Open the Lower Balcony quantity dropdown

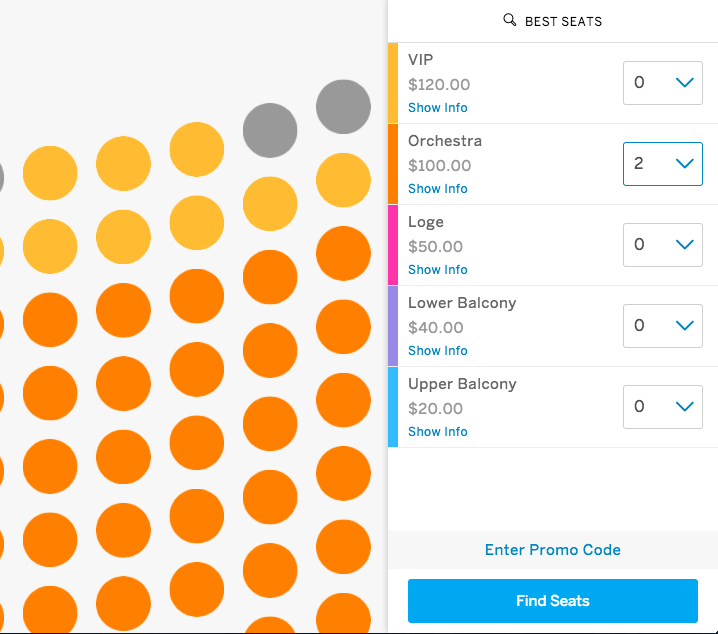(663, 326)
